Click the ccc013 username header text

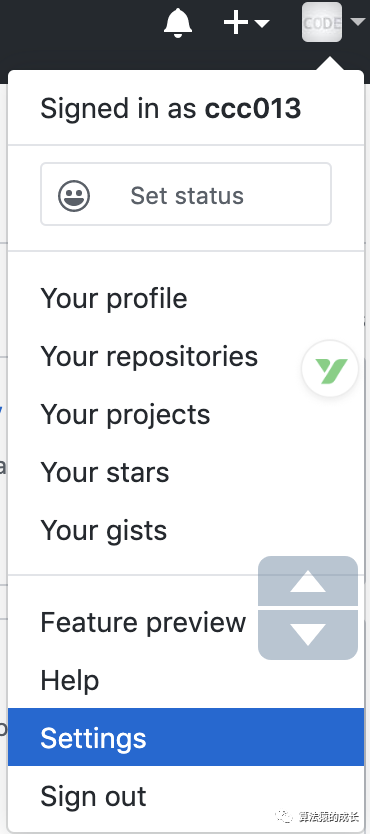(253, 109)
